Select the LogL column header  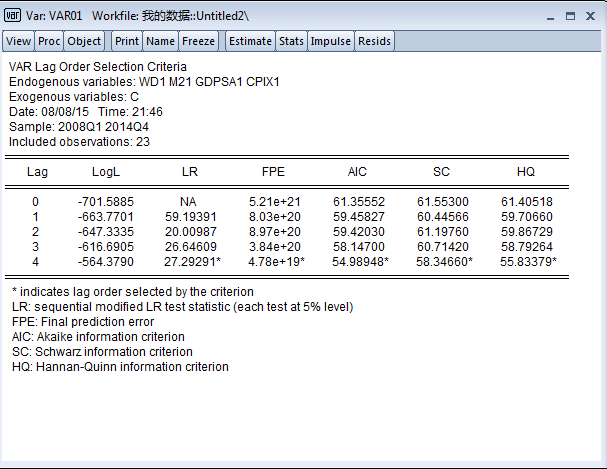[106, 172]
